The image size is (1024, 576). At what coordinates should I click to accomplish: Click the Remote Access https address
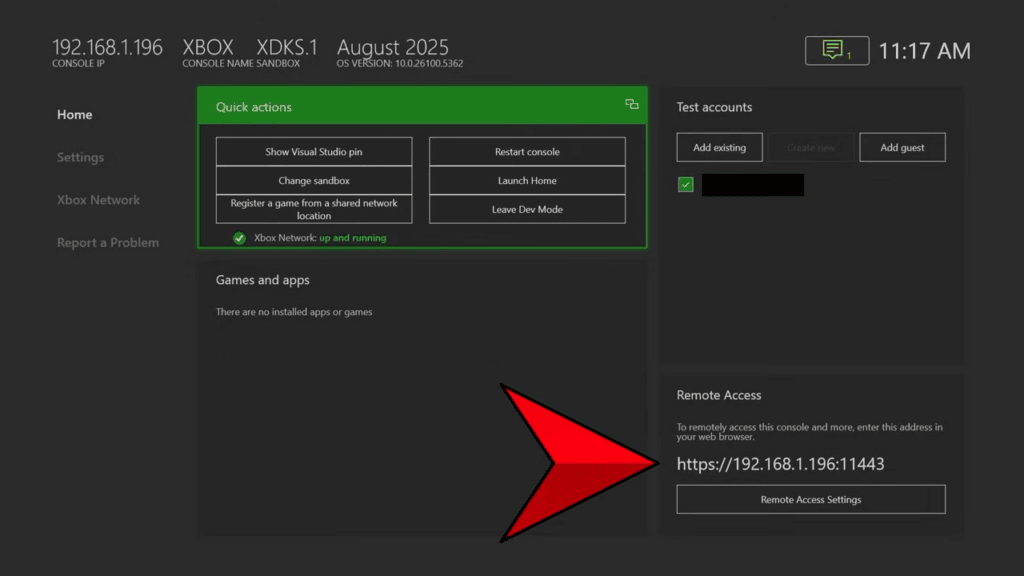pyautogui.click(x=782, y=463)
